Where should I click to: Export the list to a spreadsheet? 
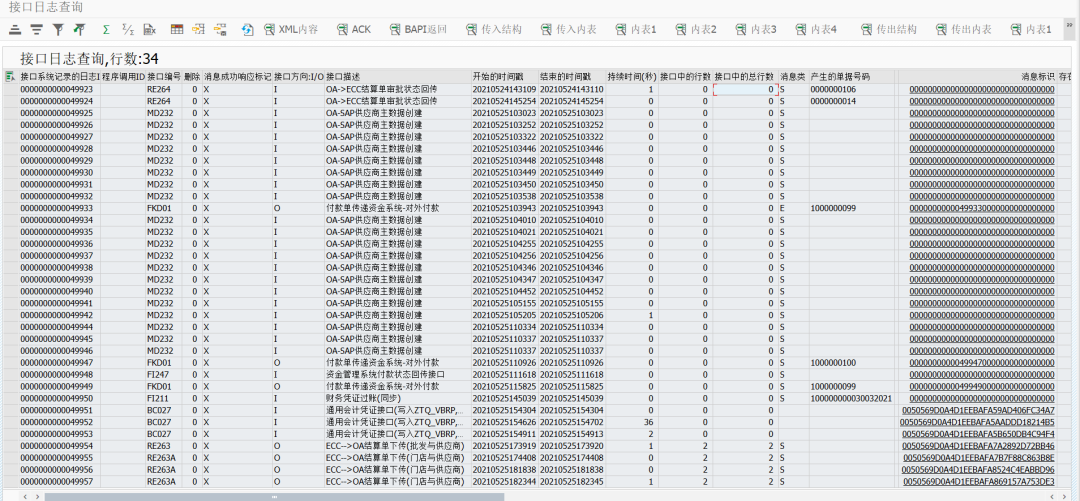[x=149, y=29]
